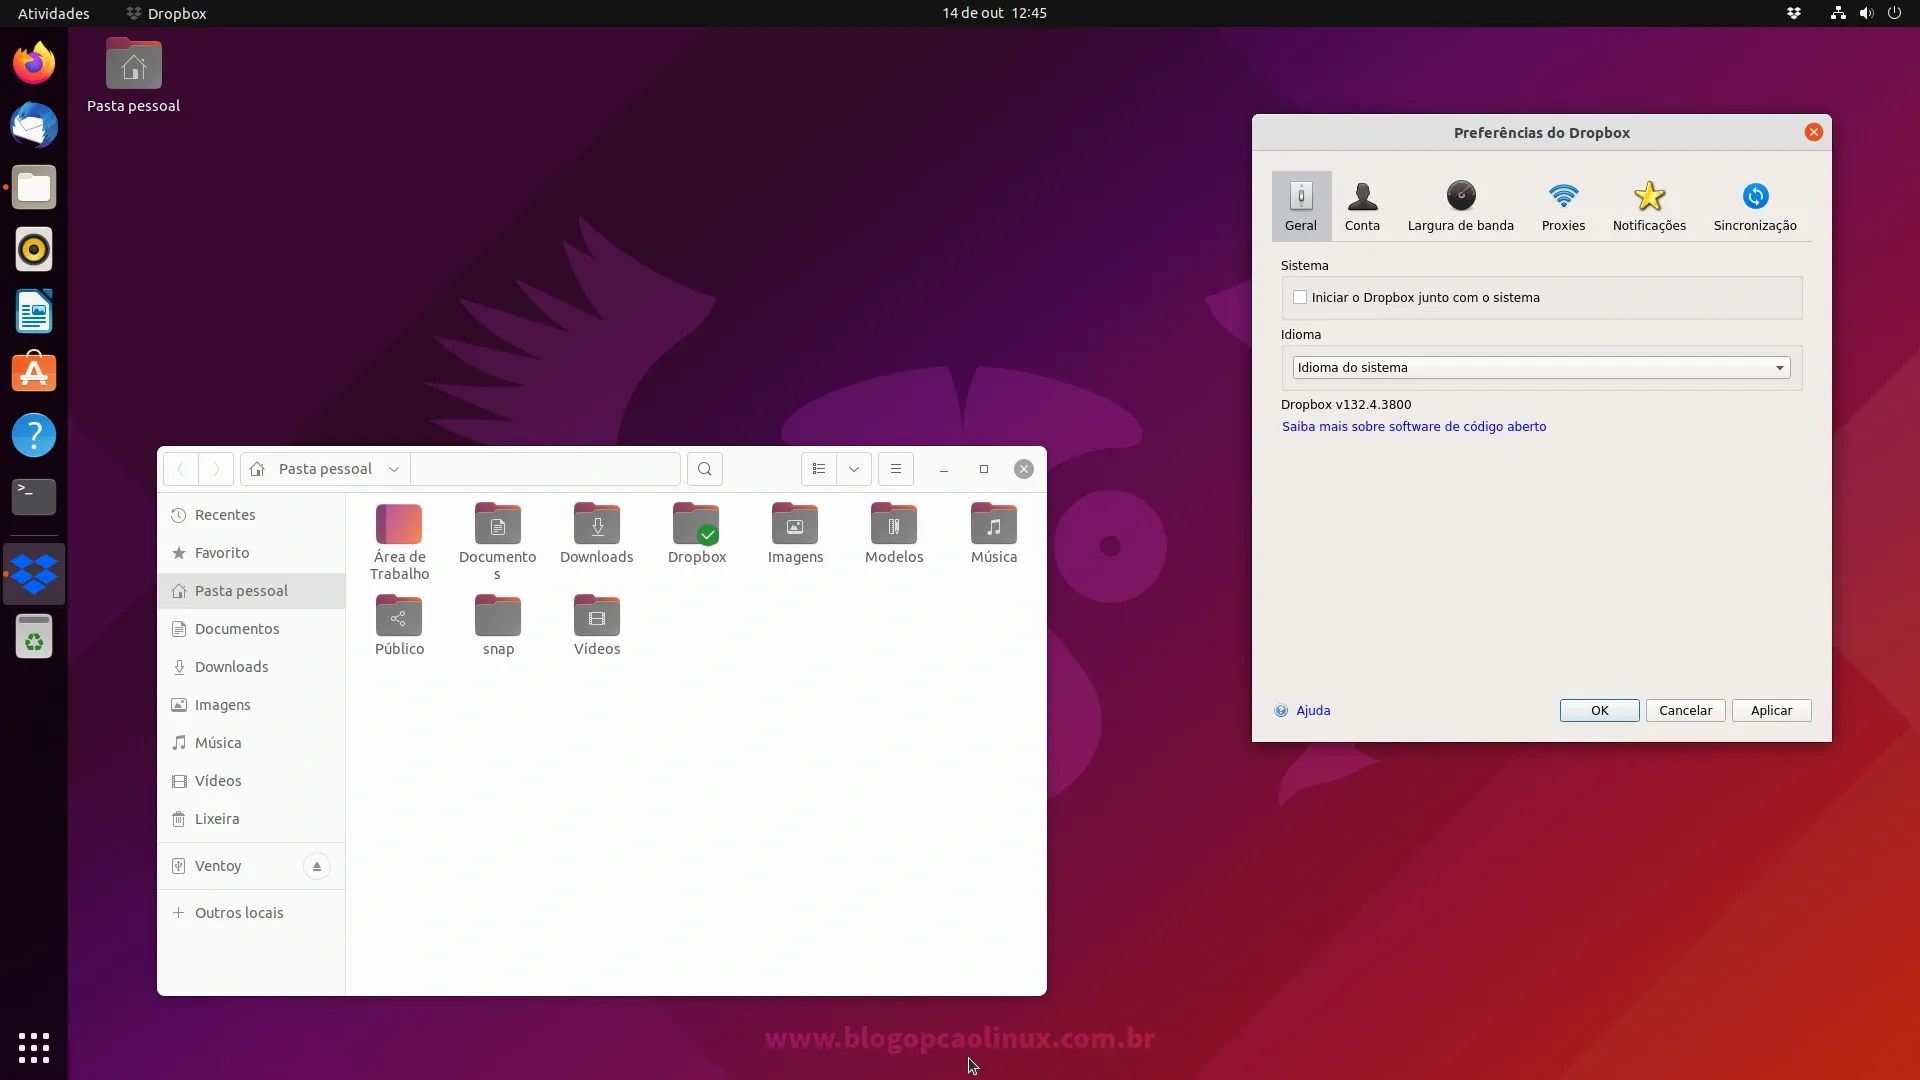Go forward in file manager
This screenshot has width=1920, height=1080.
pos(215,469)
